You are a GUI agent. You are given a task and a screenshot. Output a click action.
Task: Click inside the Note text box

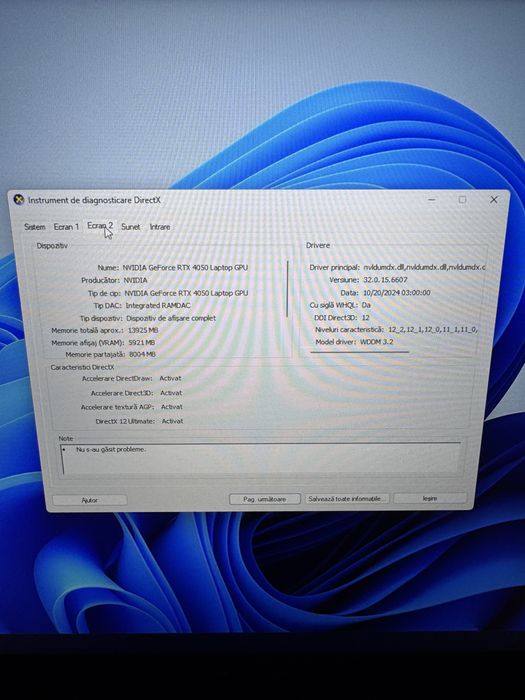coord(261,458)
